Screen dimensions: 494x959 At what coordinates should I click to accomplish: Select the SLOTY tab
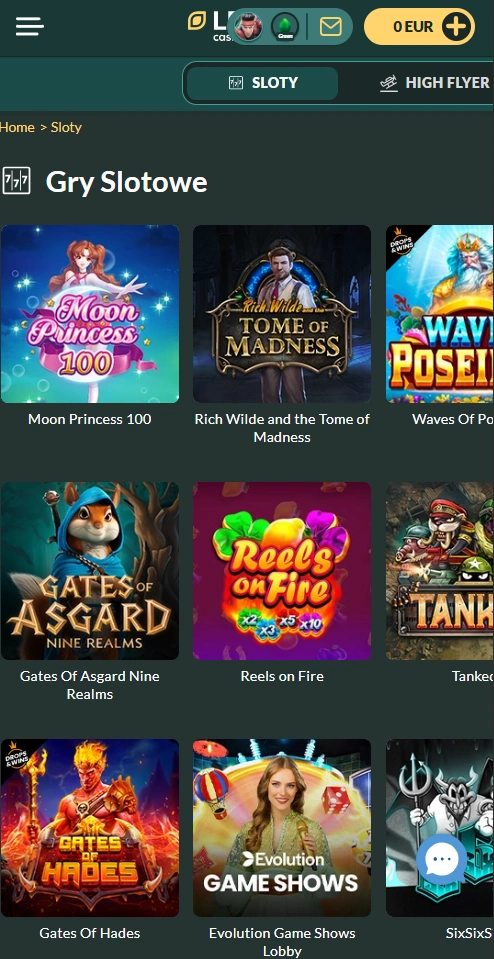pos(262,83)
